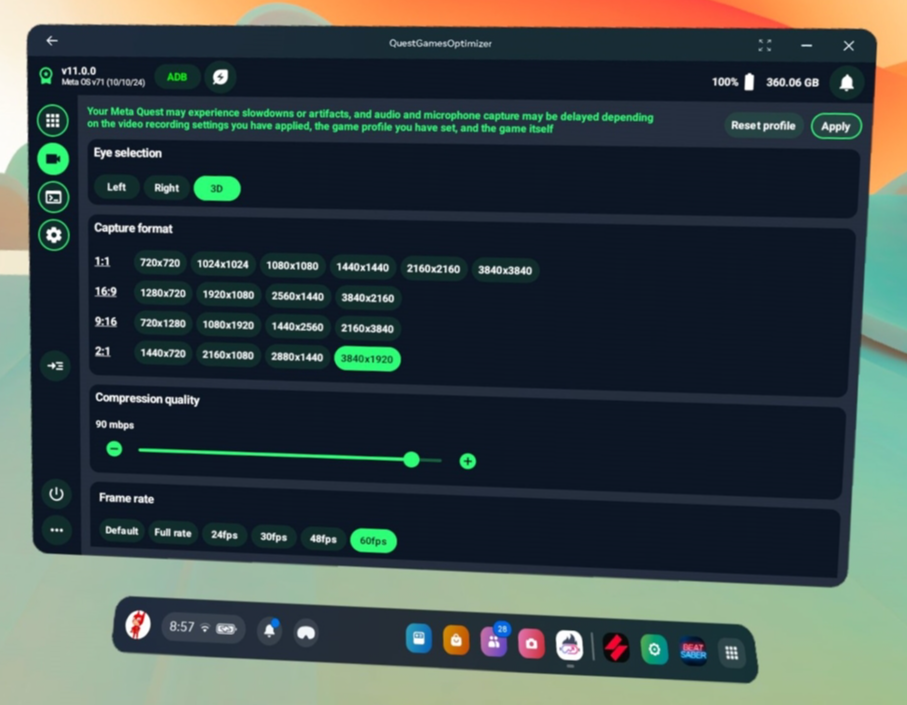Set frame rate to 30fps

[x=274, y=537]
